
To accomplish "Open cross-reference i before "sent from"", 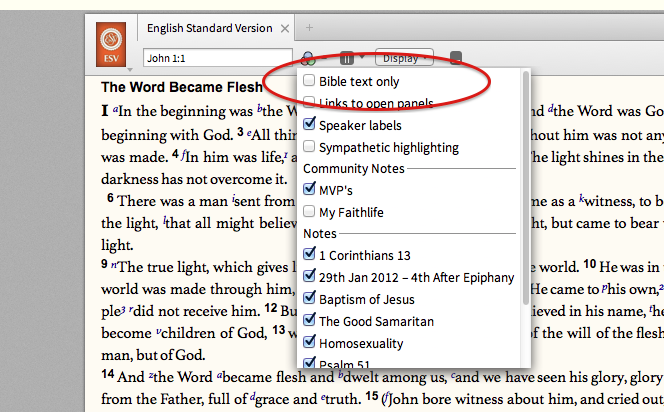I will click(233, 199).
